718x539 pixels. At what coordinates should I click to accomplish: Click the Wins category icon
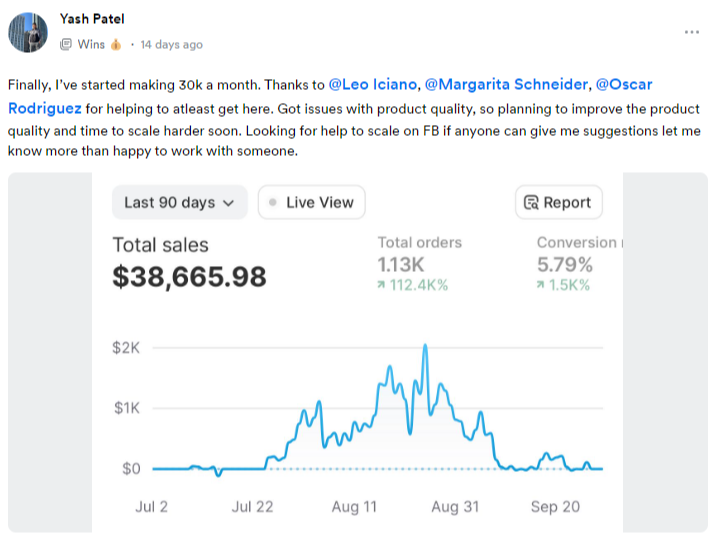point(66,45)
